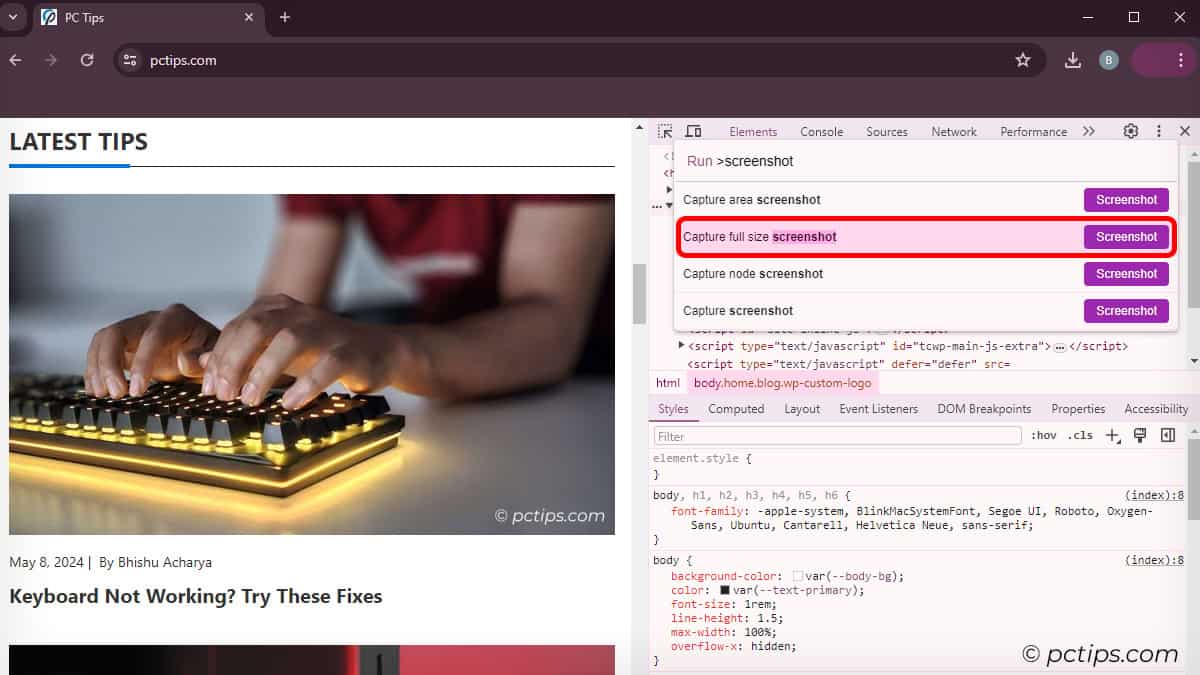View site information icon in address bar

click(x=130, y=60)
